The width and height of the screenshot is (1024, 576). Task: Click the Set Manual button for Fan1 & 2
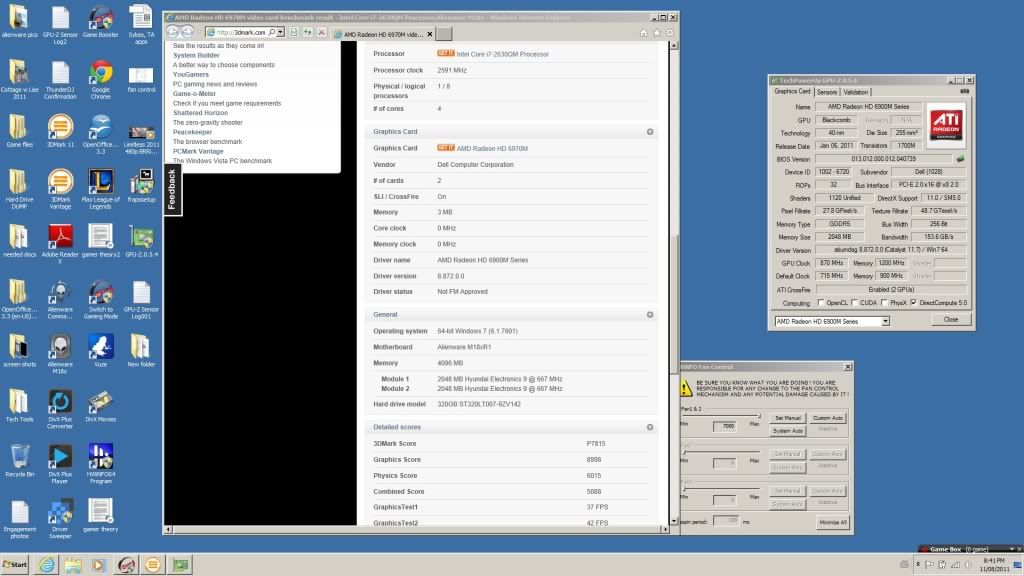point(788,418)
